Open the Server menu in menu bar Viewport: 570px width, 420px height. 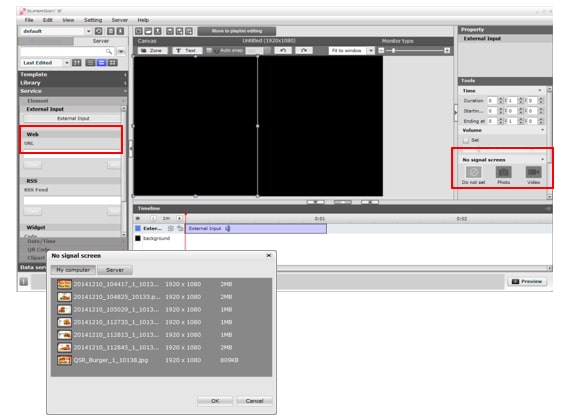(x=120, y=20)
